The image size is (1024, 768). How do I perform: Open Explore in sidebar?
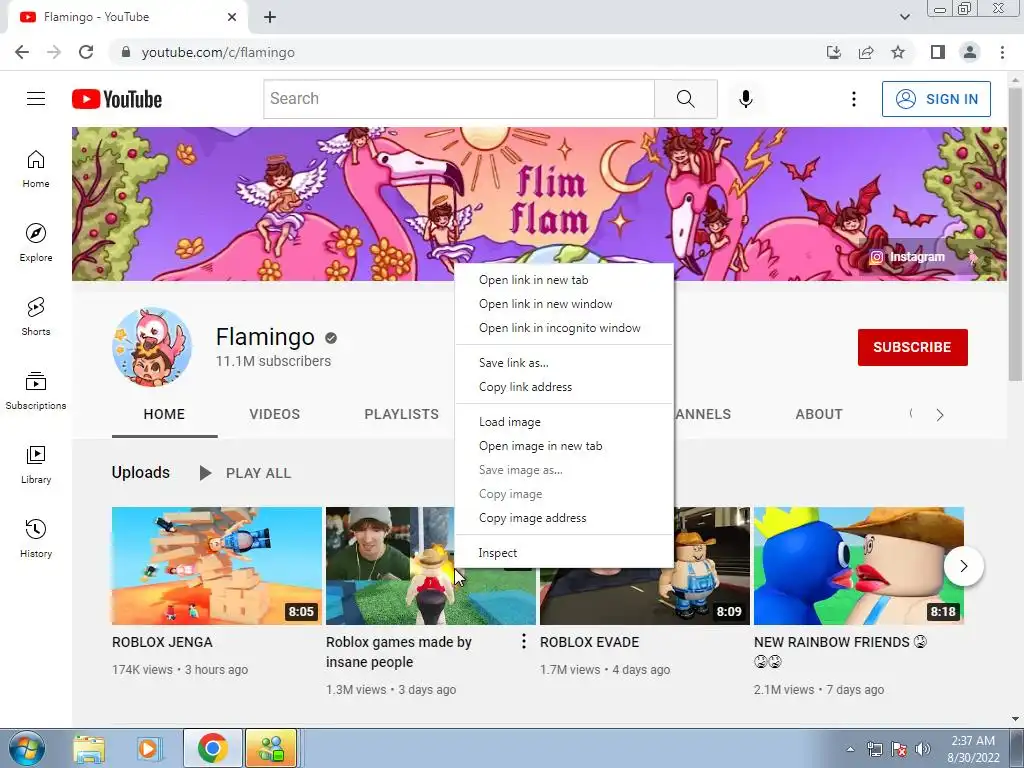pos(36,243)
